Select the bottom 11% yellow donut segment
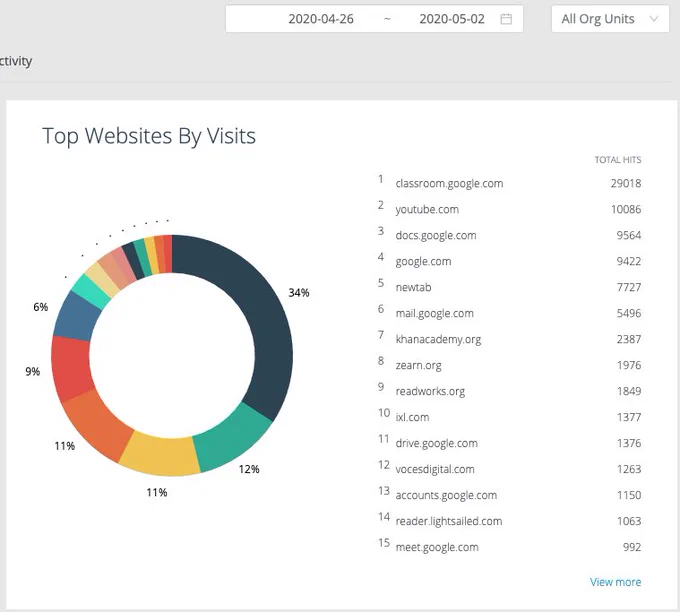Viewport: 680px width, 612px height. (x=160, y=455)
